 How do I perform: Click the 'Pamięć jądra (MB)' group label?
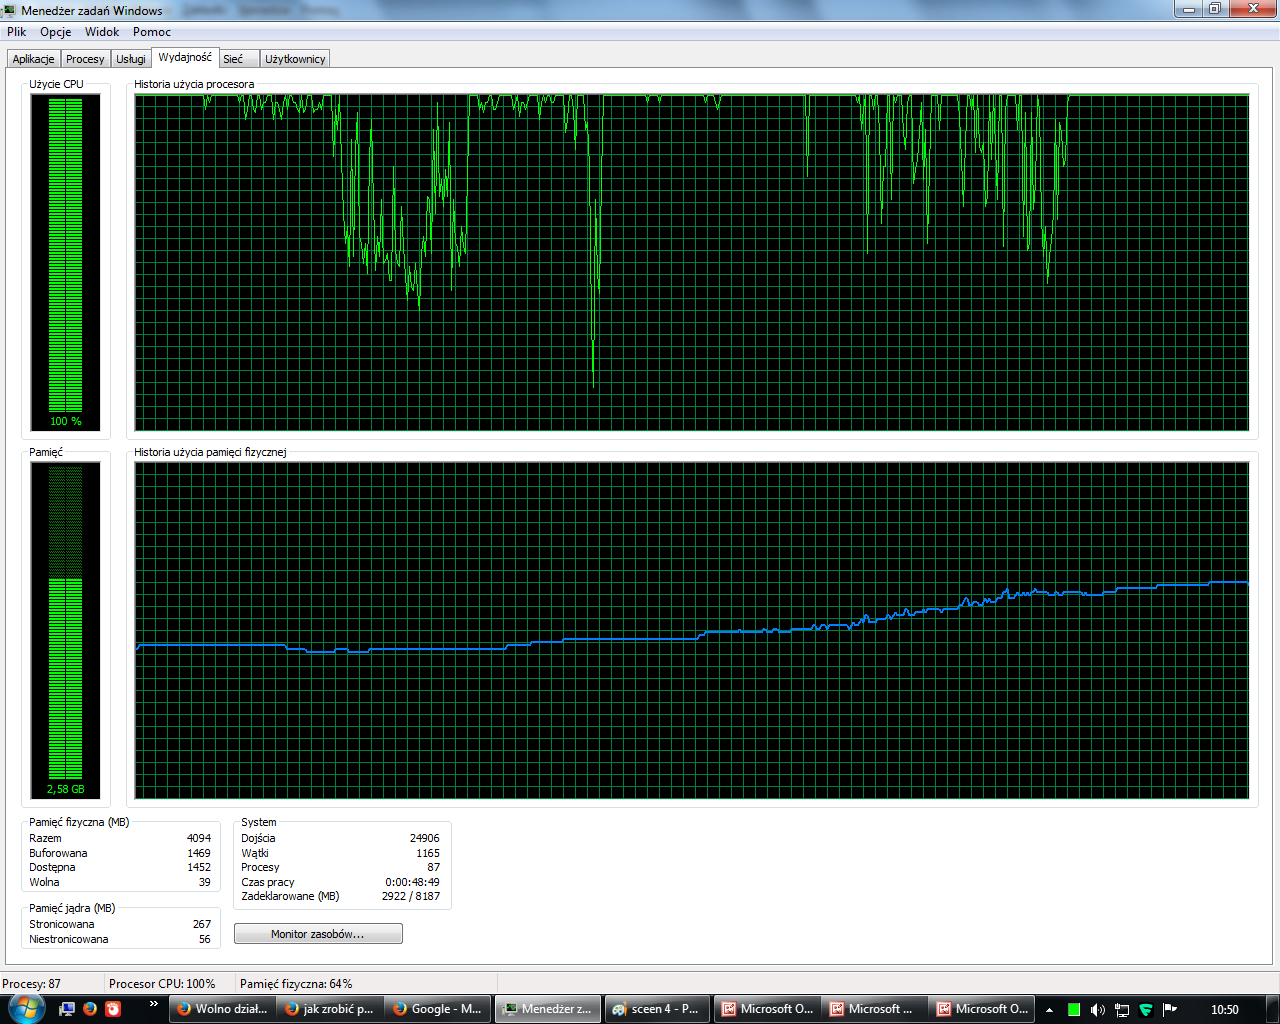point(72,908)
